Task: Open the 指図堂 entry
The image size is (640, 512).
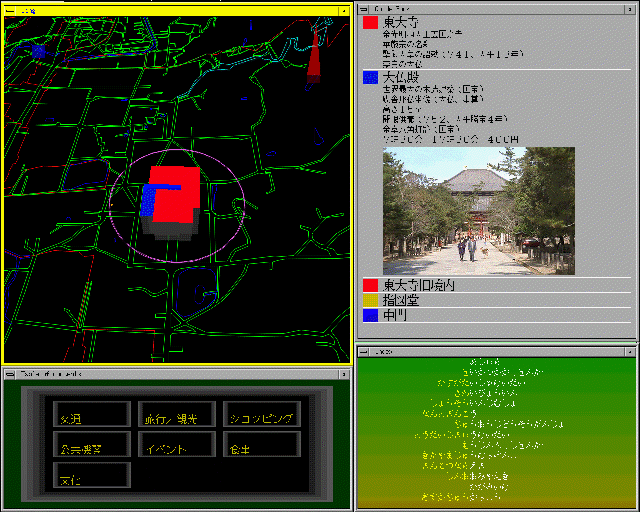Action: (x=401, y=301)
